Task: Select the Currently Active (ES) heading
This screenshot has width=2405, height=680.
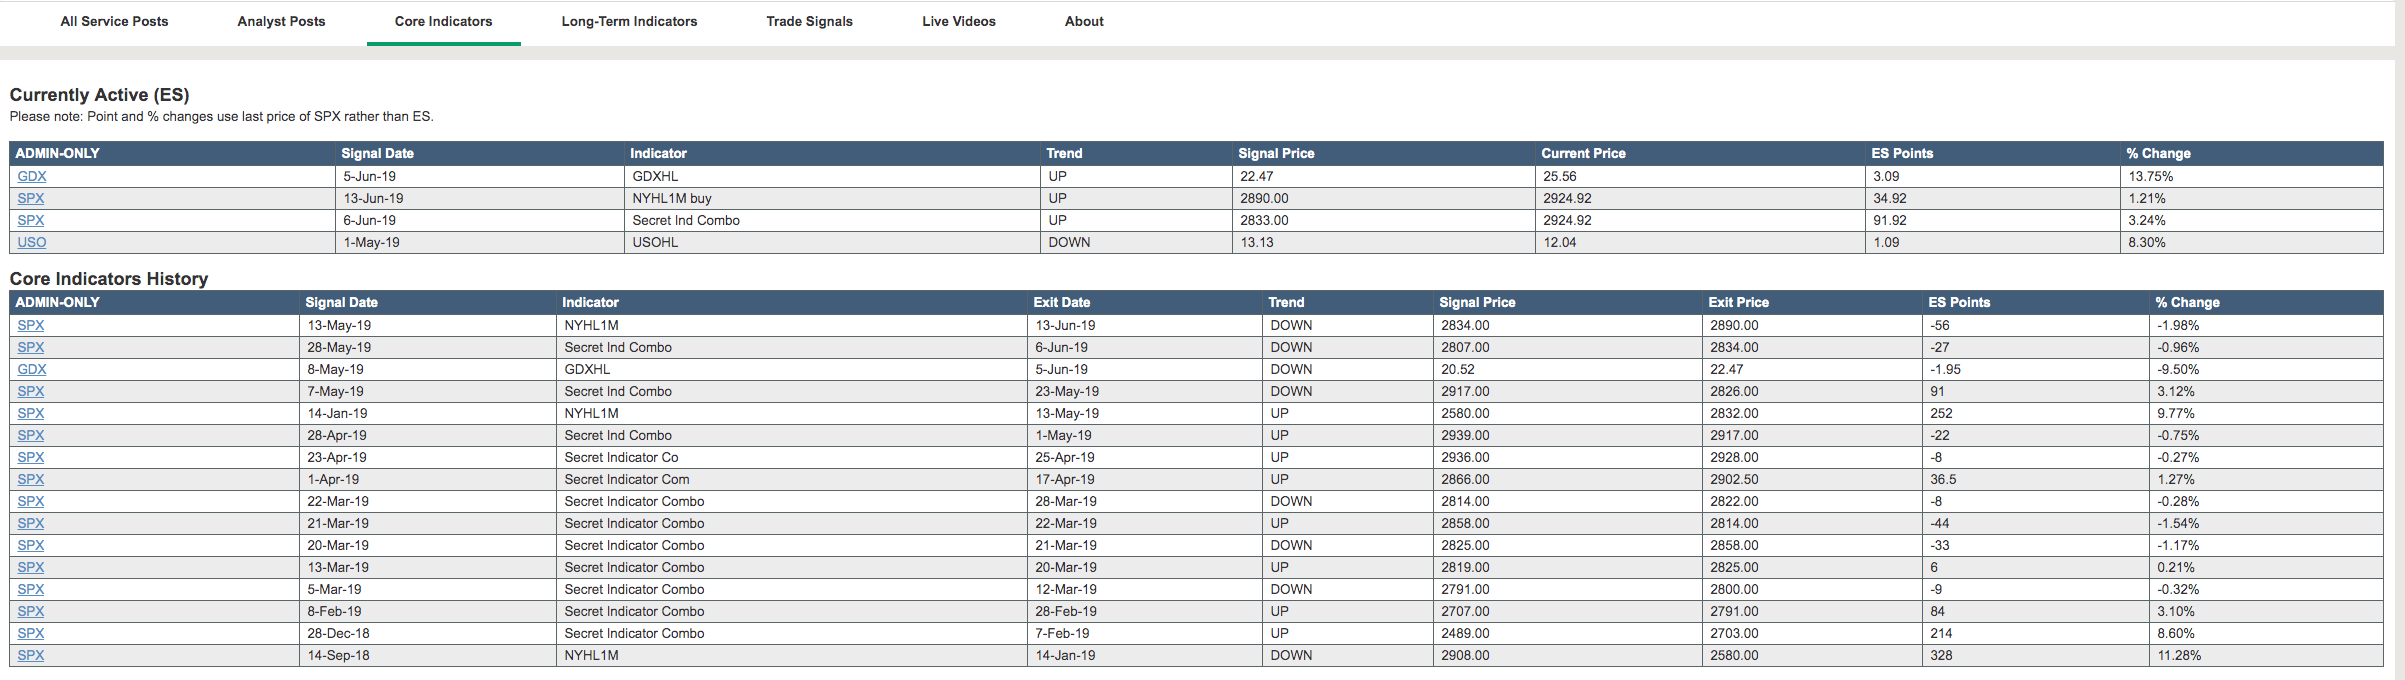Action: coord(99,95)
